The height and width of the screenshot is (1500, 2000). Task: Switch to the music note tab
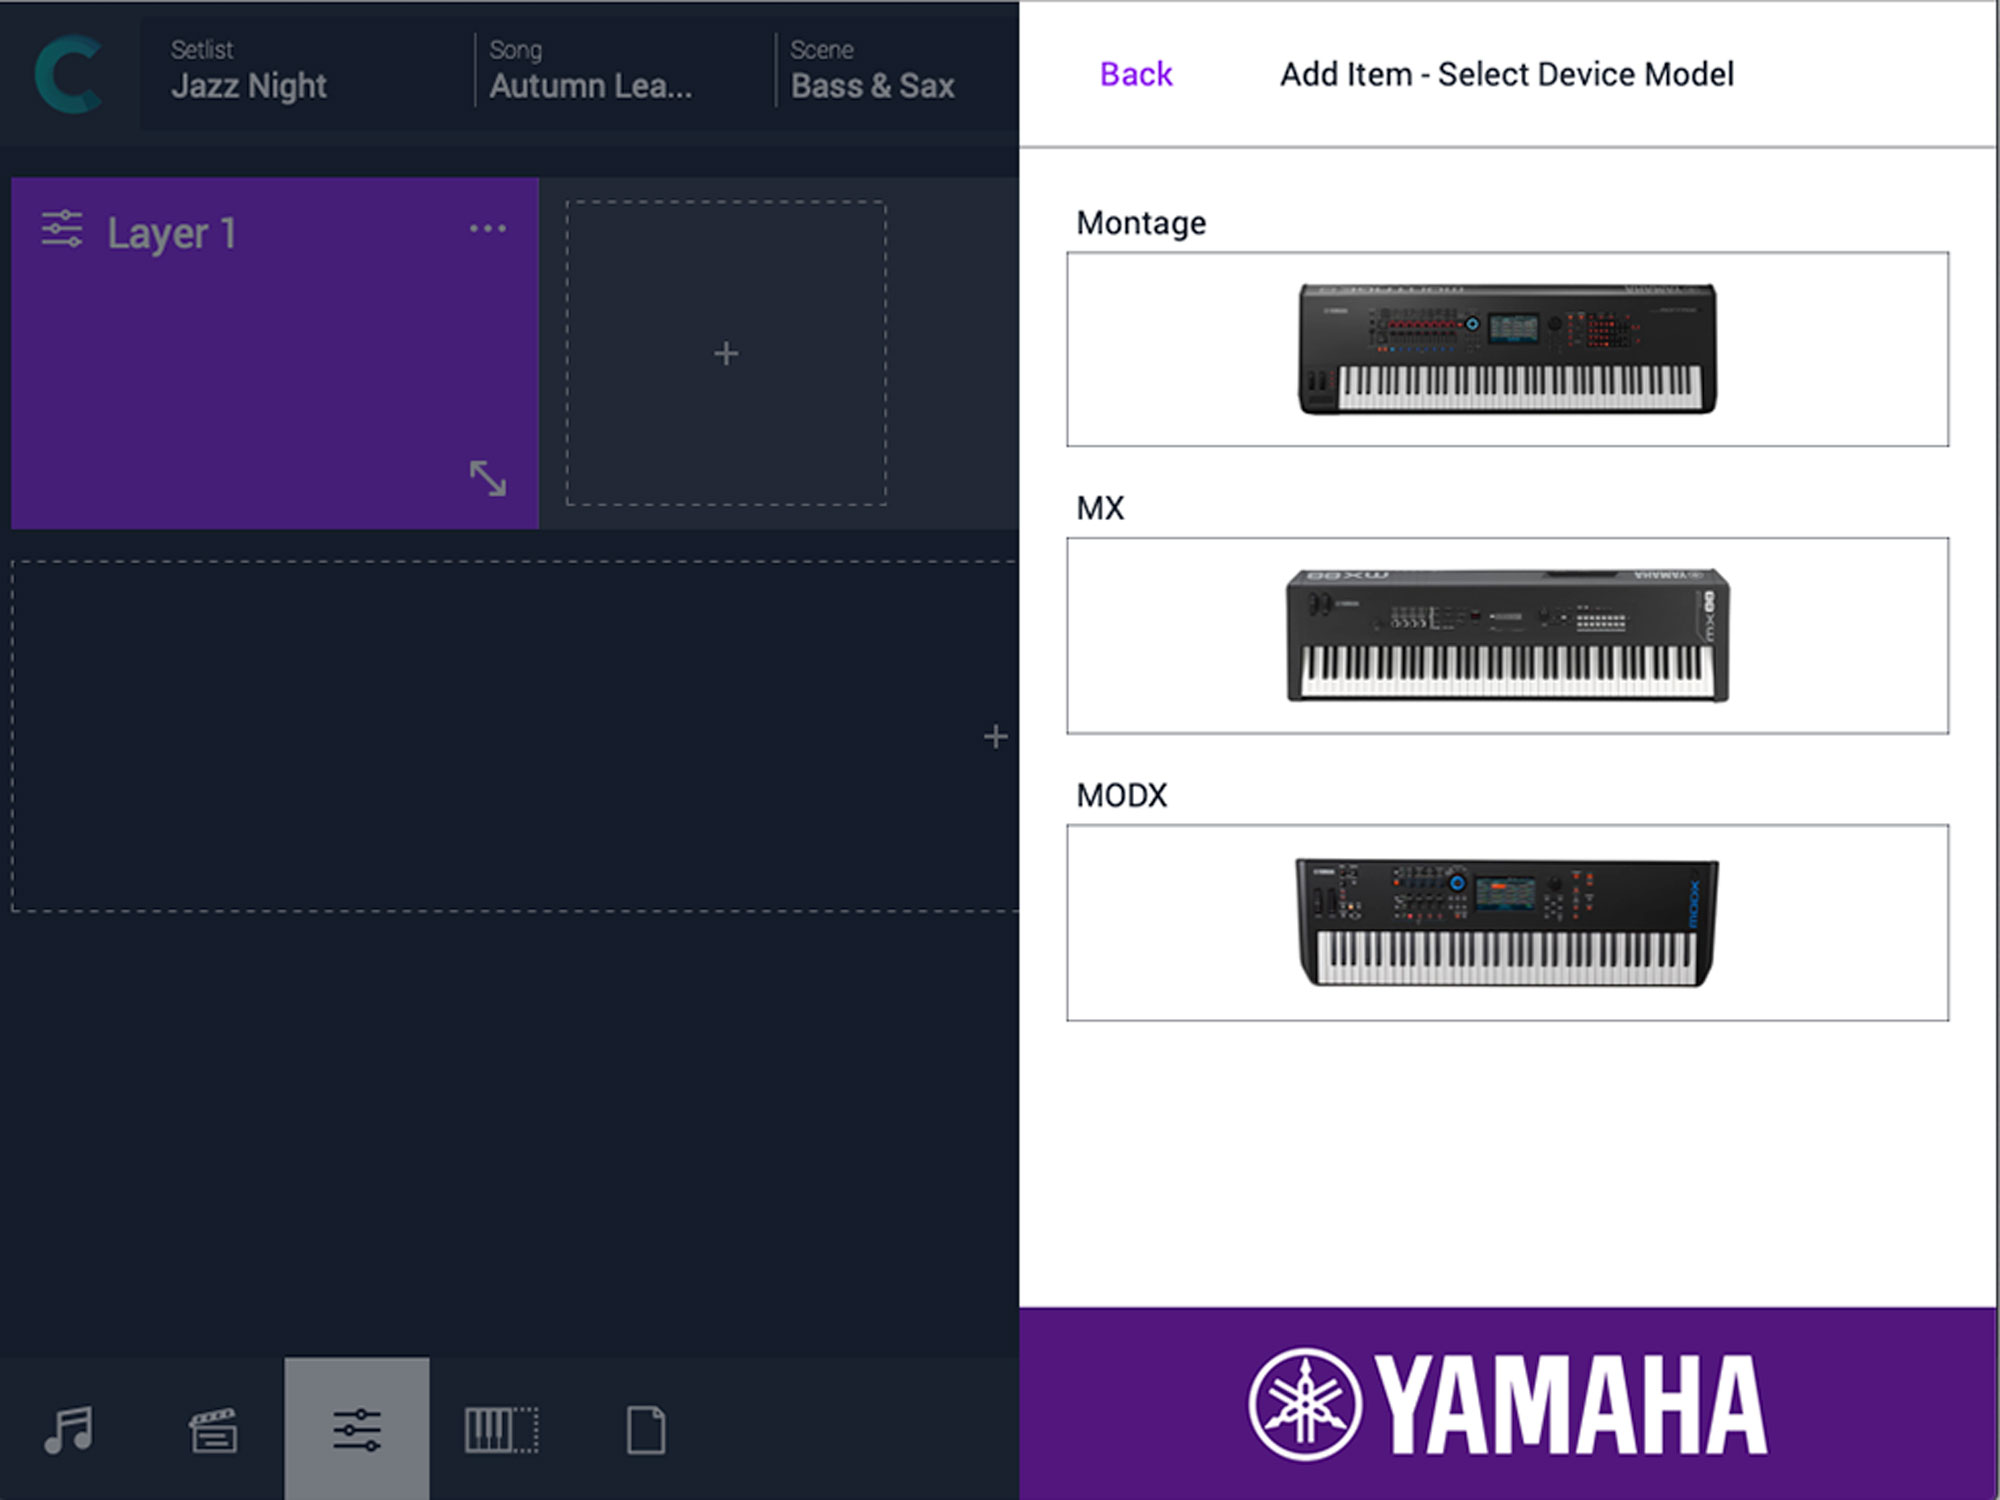69,1430
